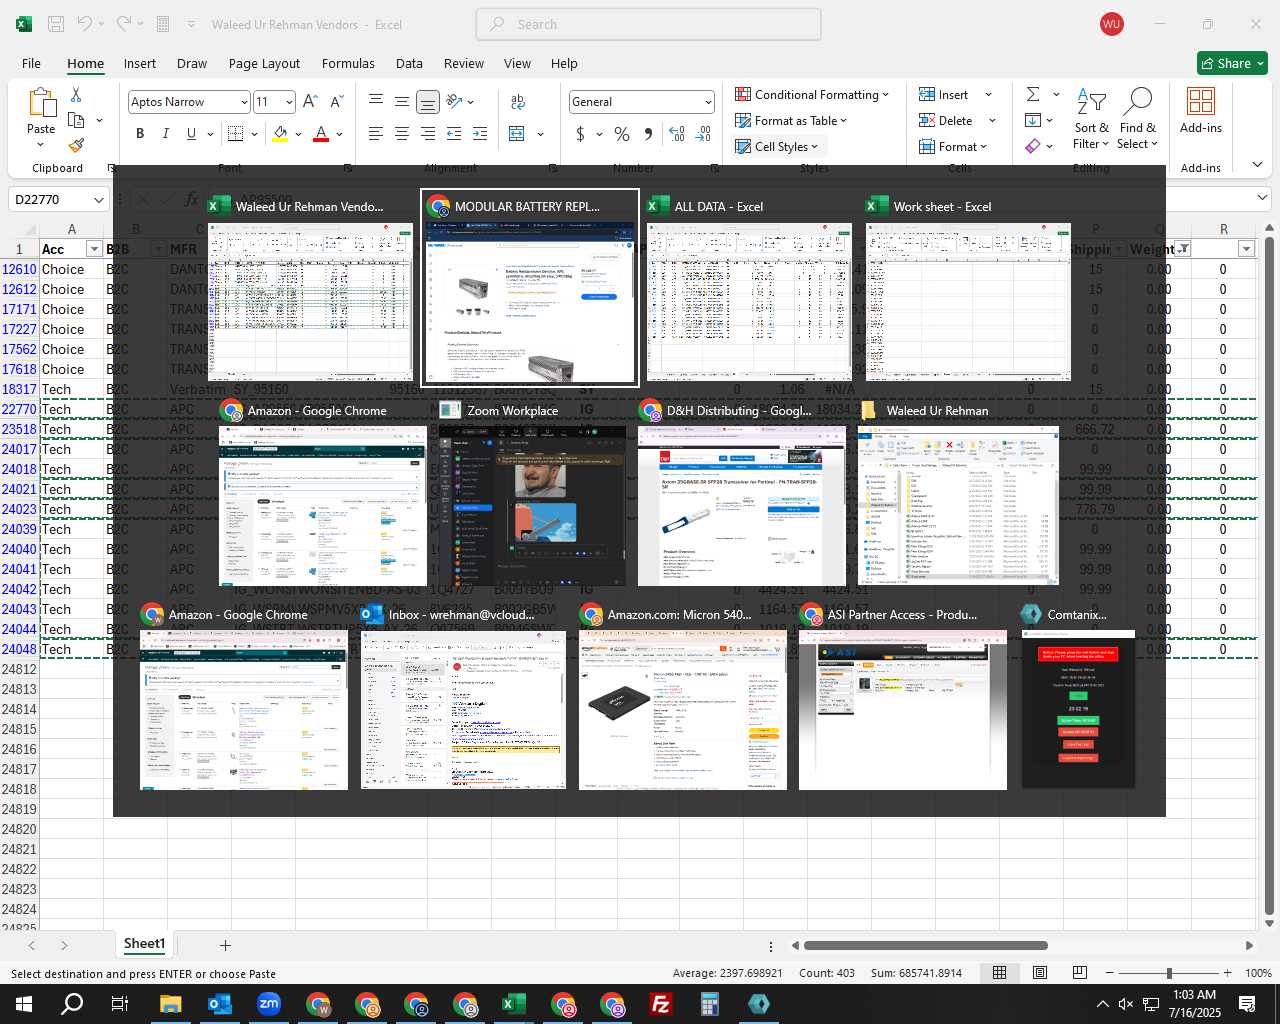
Task: Toggle Underline formatting
Action: 190,134
